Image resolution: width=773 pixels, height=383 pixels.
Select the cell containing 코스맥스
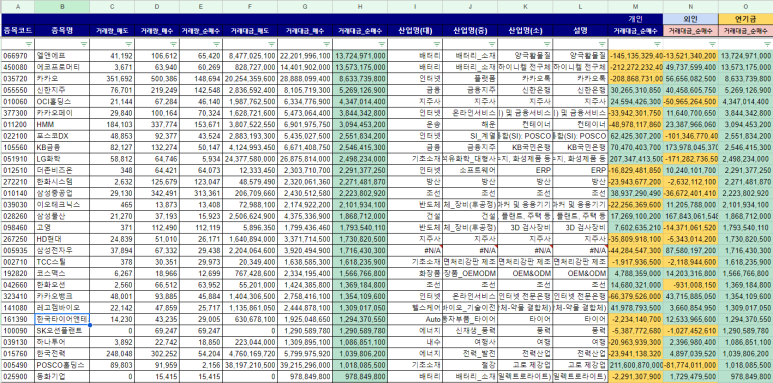click(62, 273)
